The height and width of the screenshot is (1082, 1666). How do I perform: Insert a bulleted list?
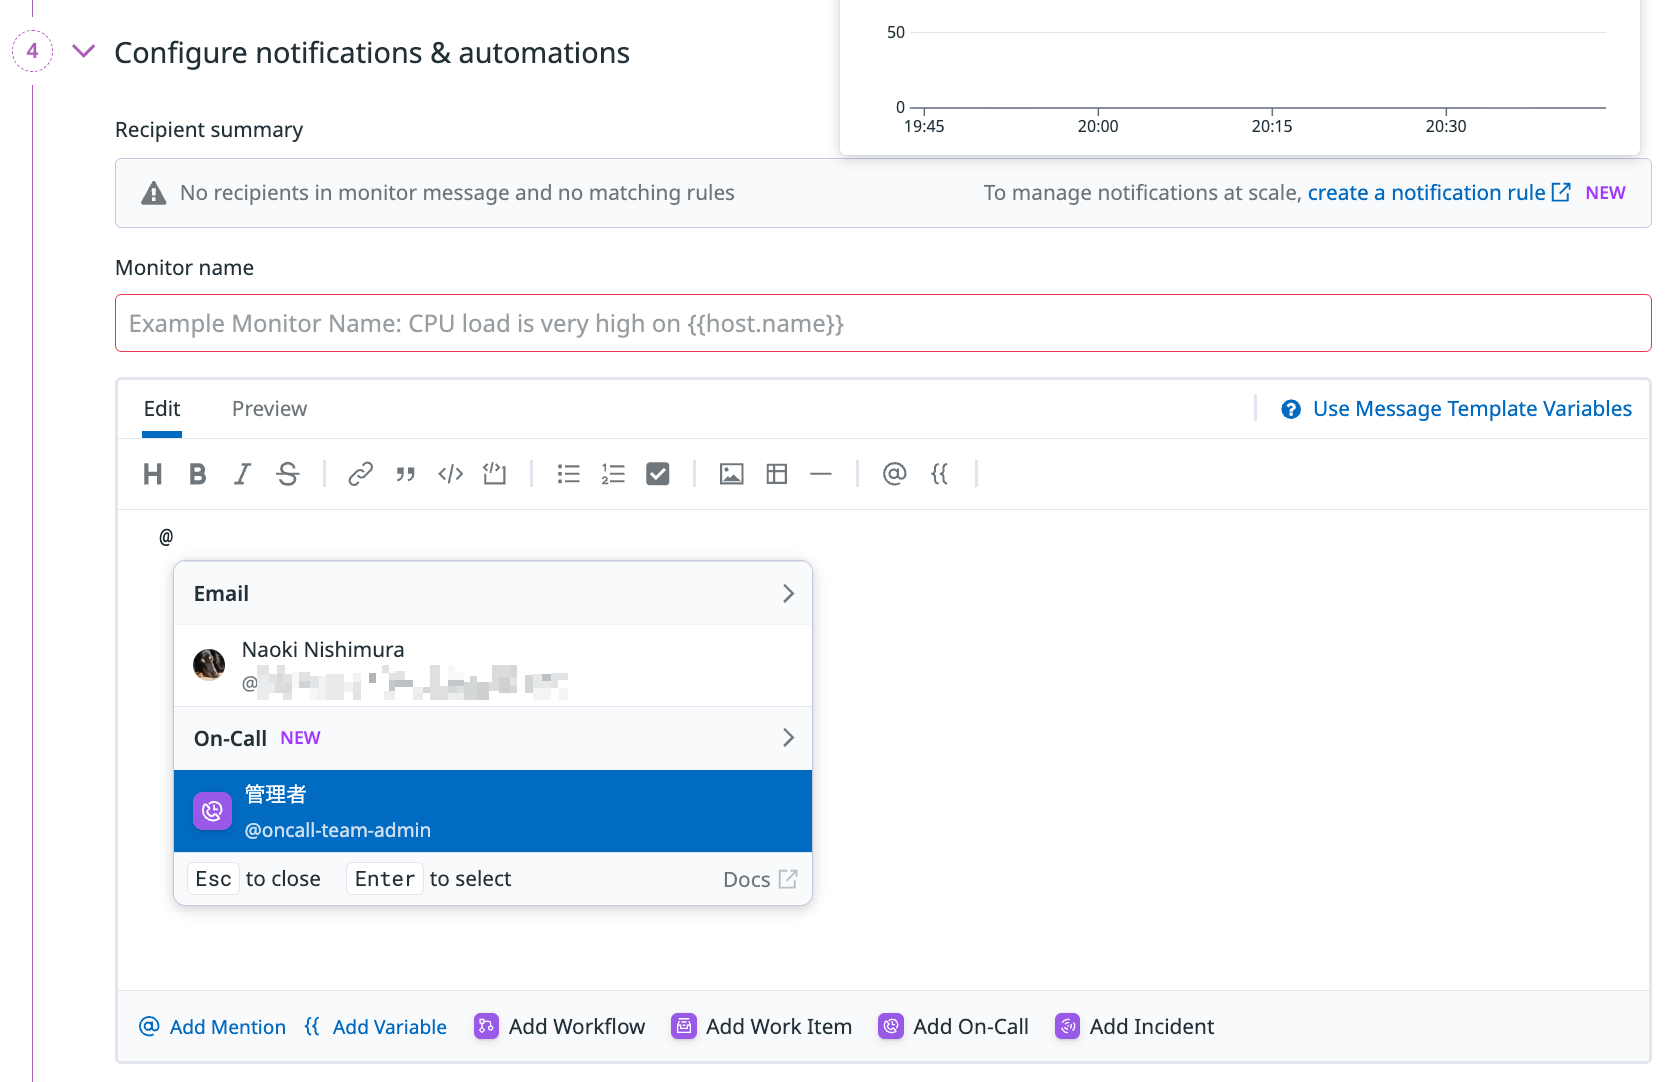tap(568, 474)
